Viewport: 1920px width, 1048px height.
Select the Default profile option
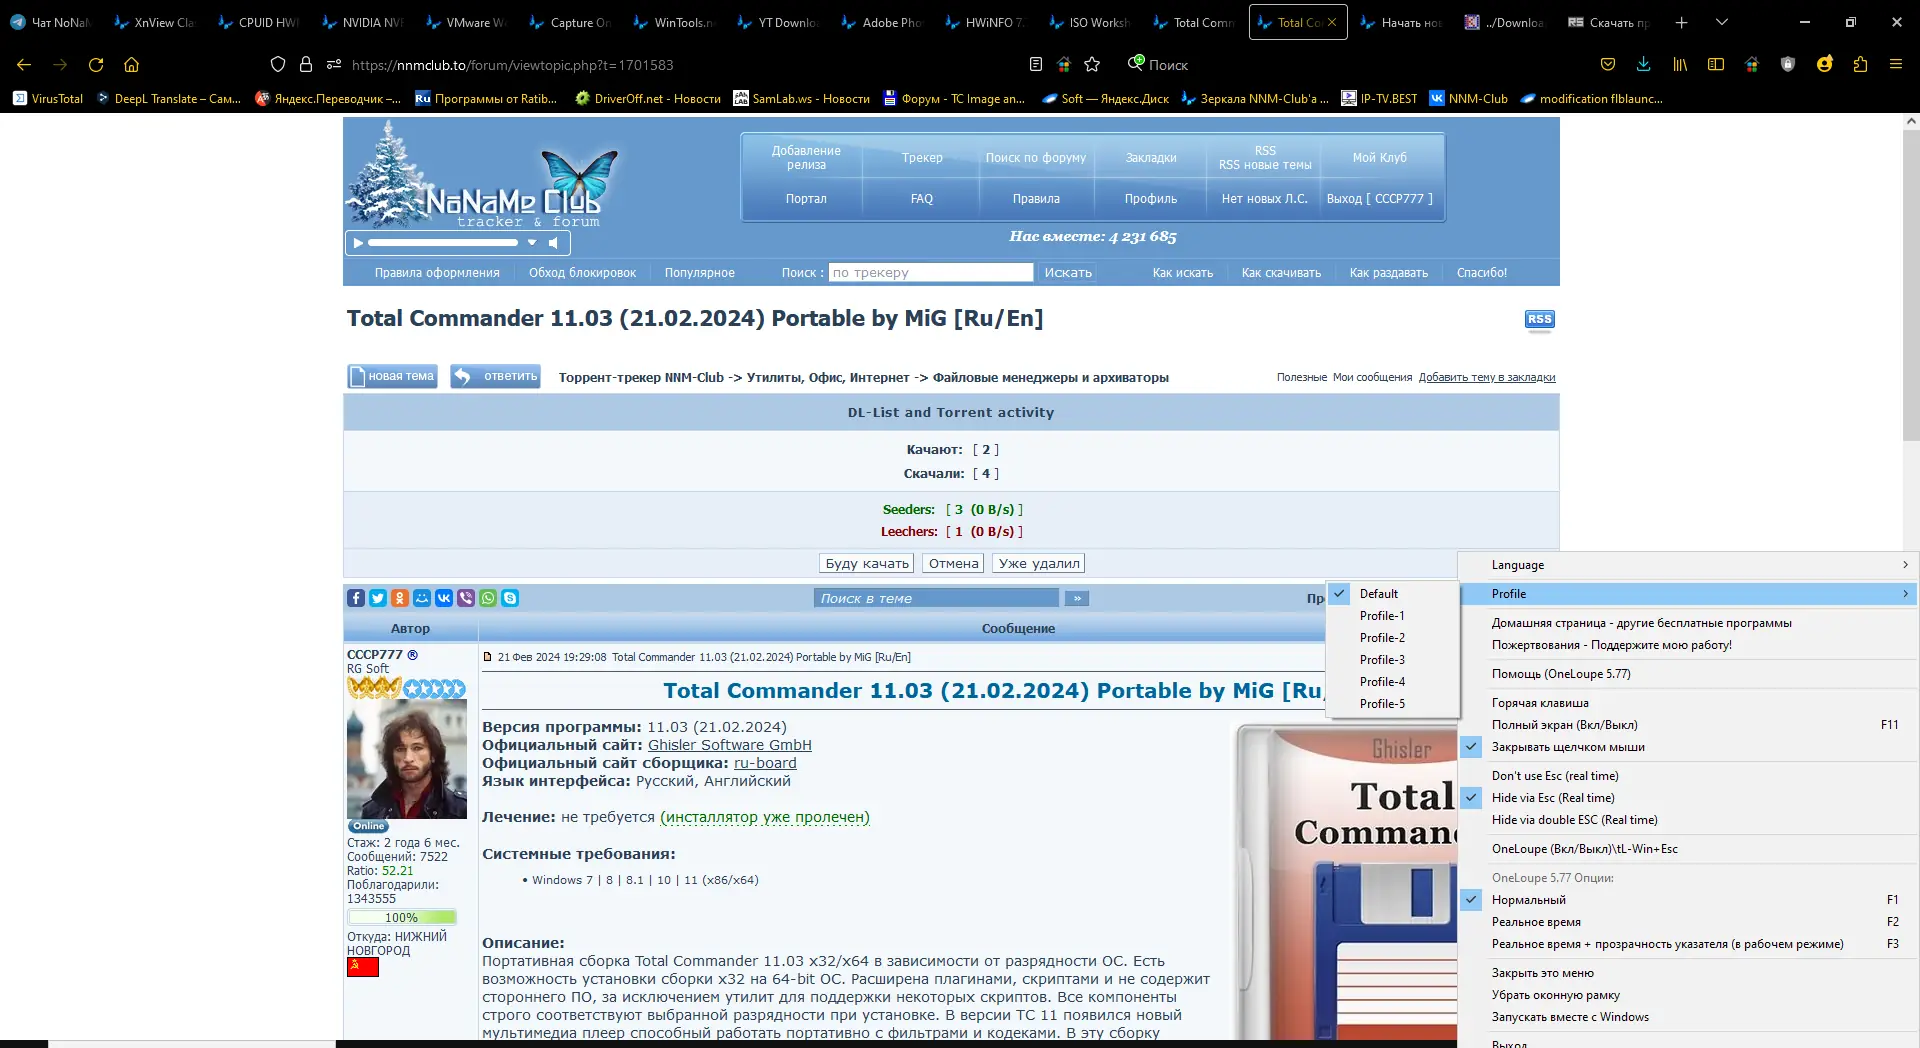1392,594
